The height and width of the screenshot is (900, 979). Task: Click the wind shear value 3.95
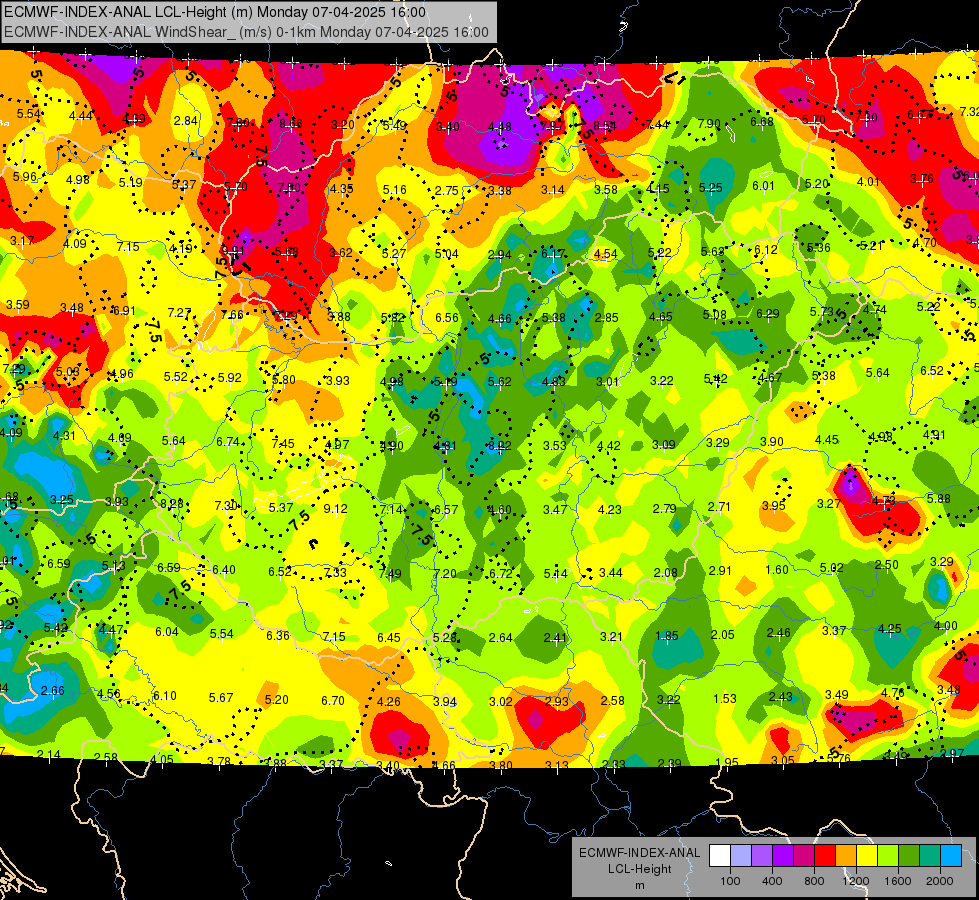tap(774, 506)
